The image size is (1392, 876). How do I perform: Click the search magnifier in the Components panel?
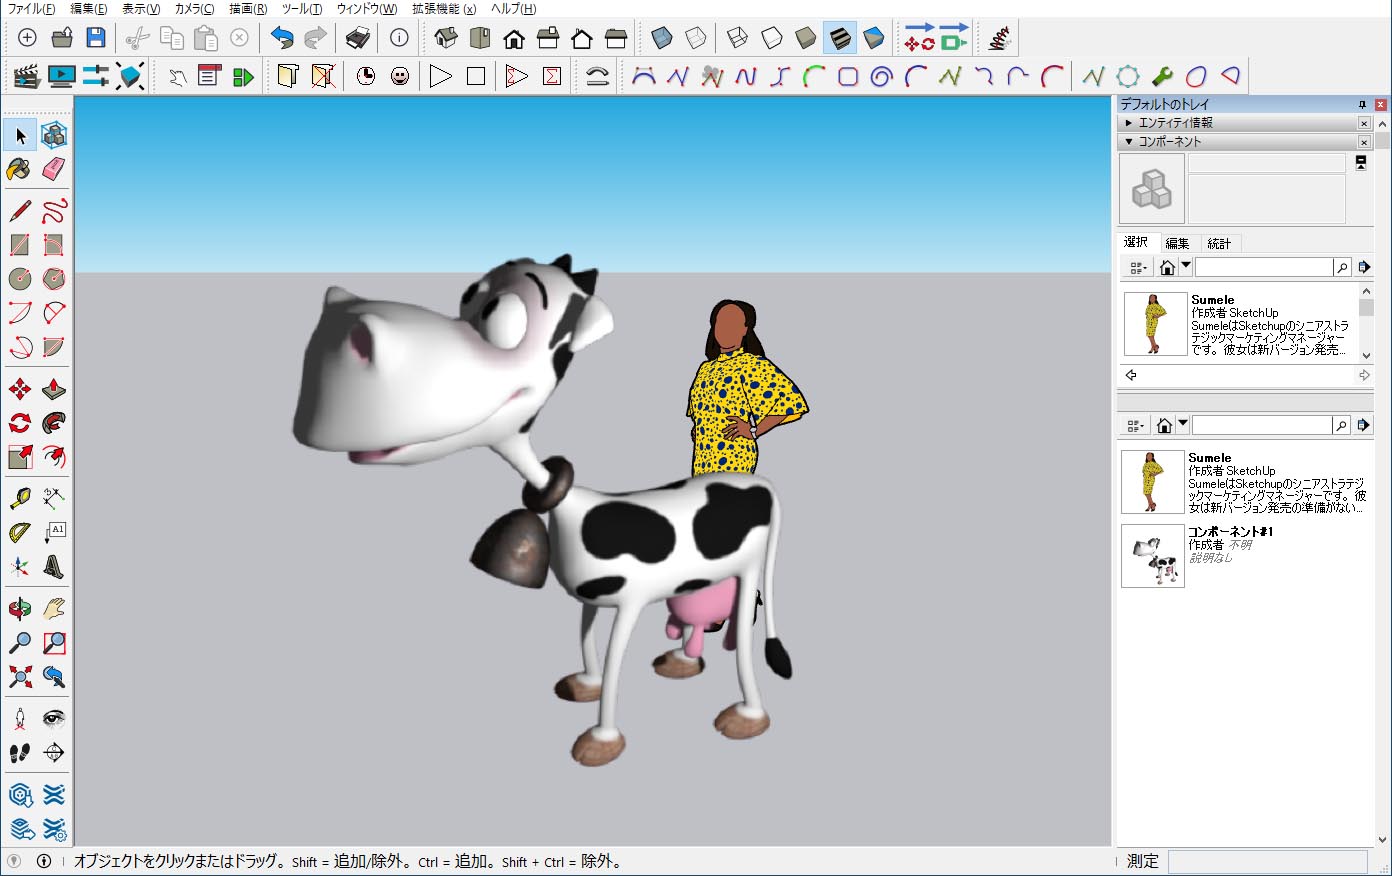pos(1342,267)
